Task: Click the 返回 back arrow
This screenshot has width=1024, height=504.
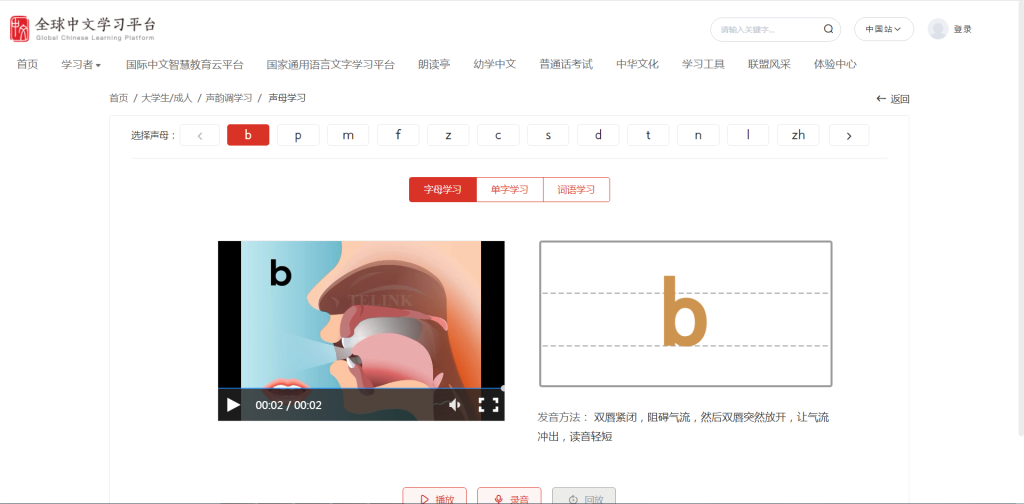Action: click(893, 99)
